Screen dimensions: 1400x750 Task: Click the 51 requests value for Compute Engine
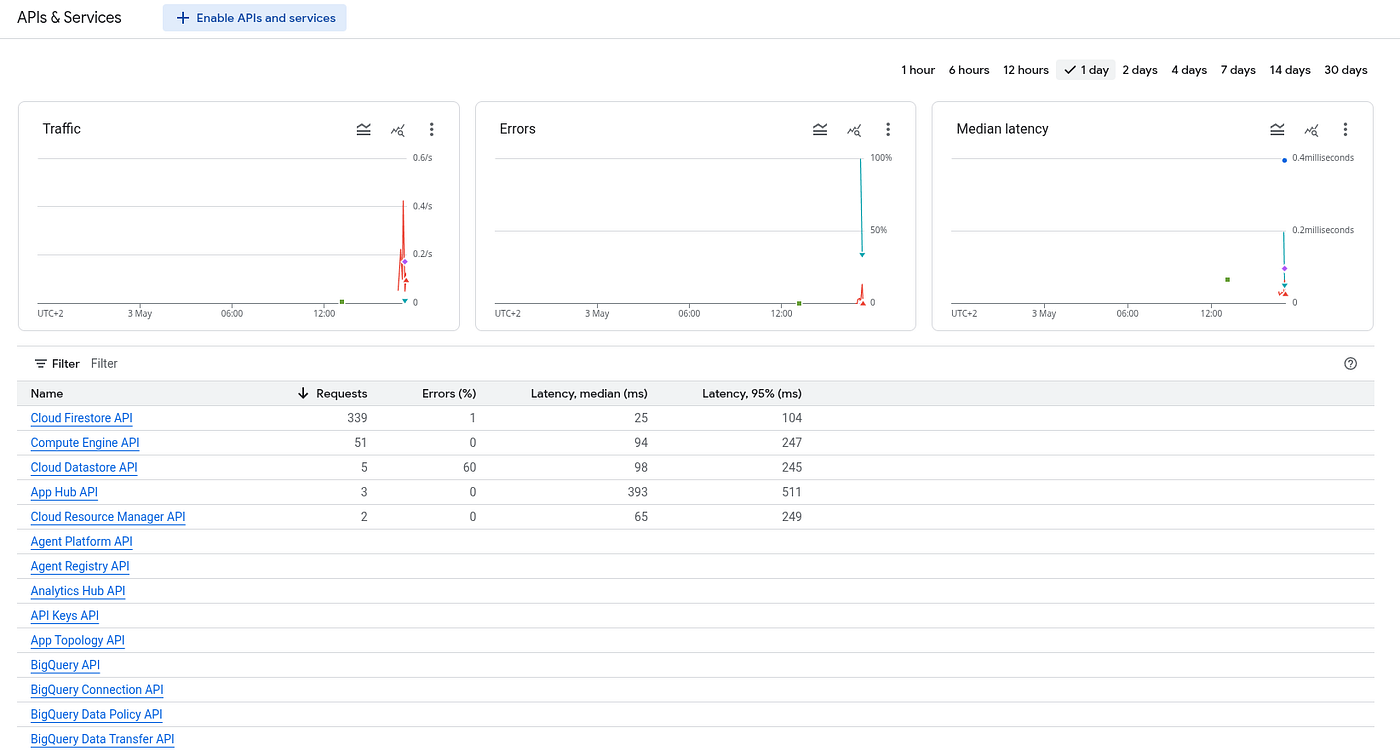point(361,443)
